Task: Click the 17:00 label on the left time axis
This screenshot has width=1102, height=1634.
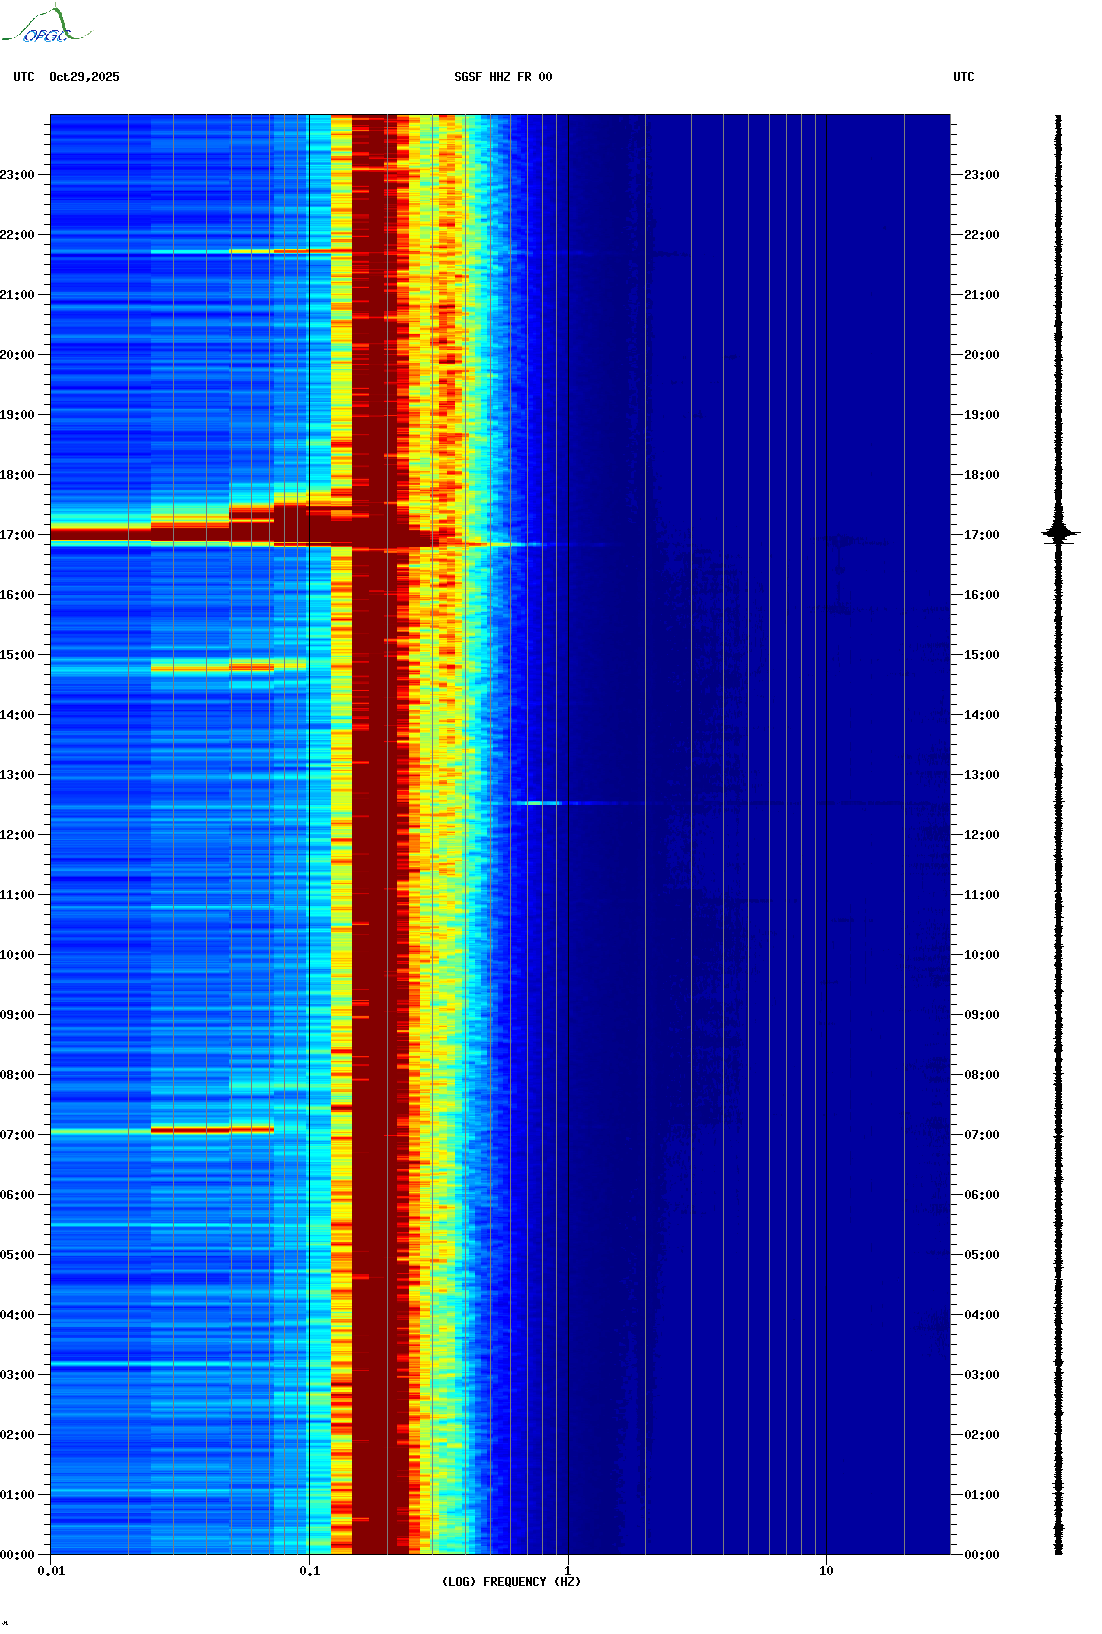Action: pos(18,535)
